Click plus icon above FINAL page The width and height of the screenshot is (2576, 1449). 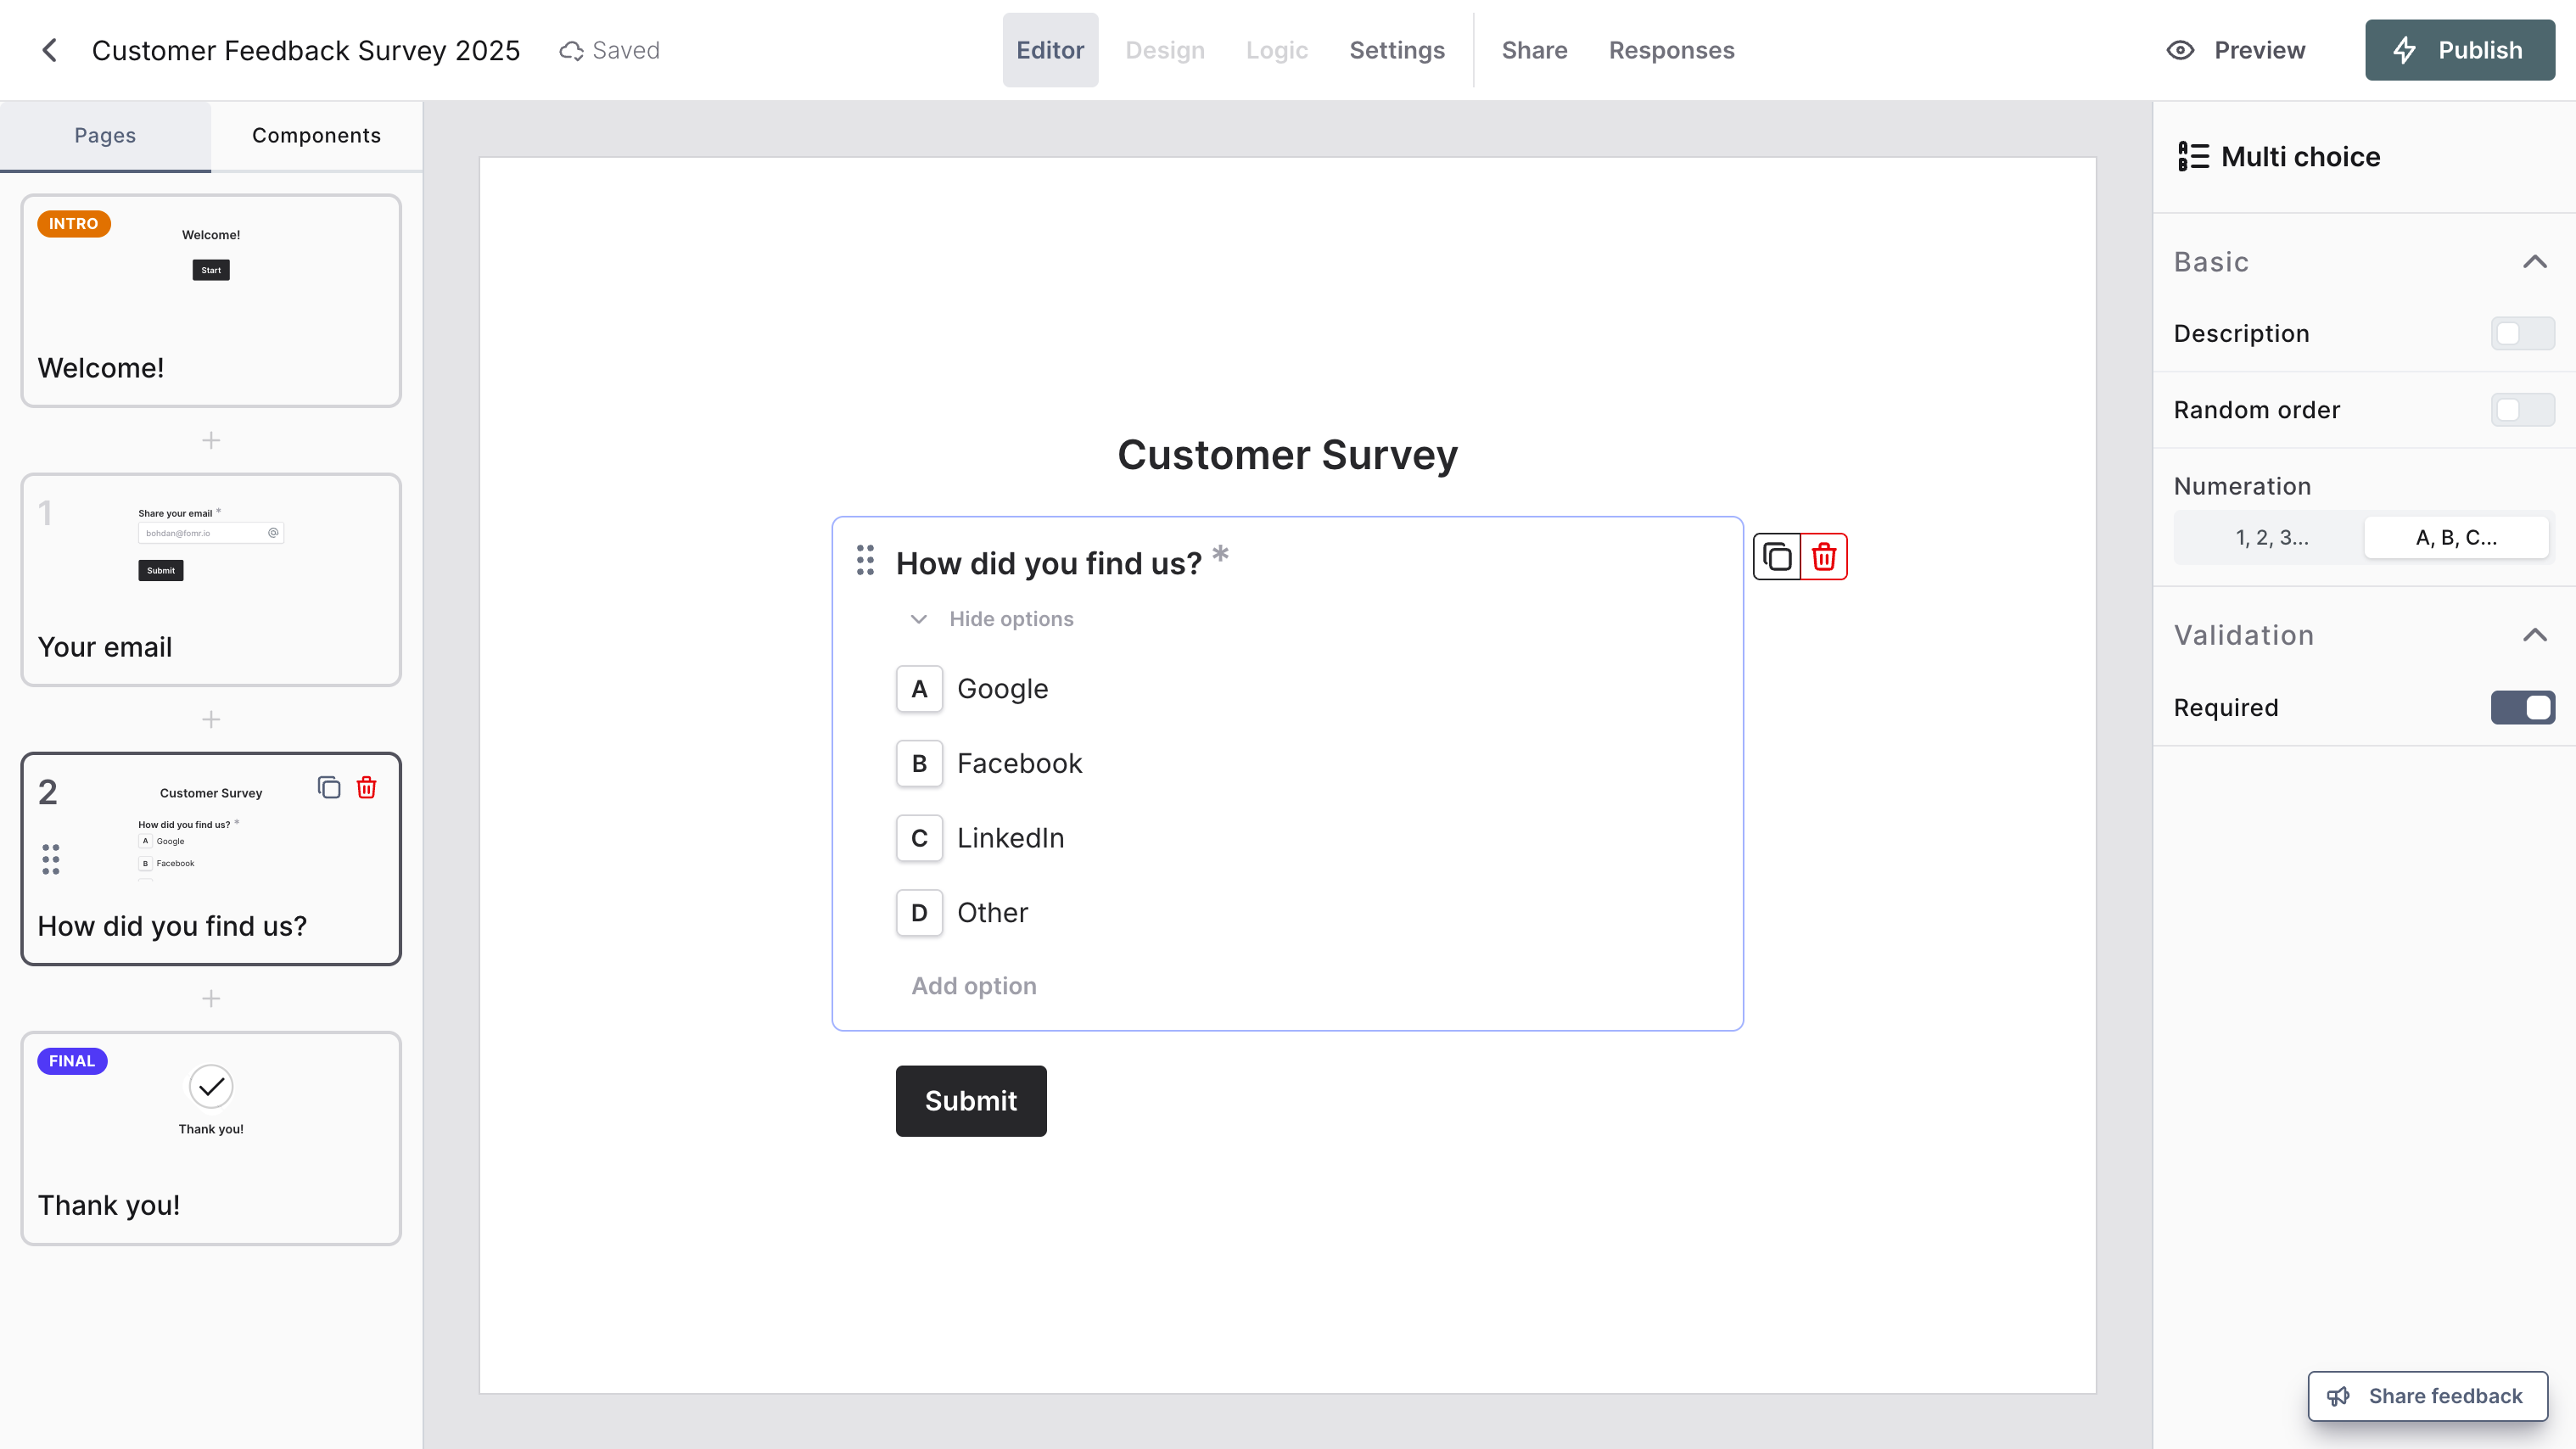211,998
